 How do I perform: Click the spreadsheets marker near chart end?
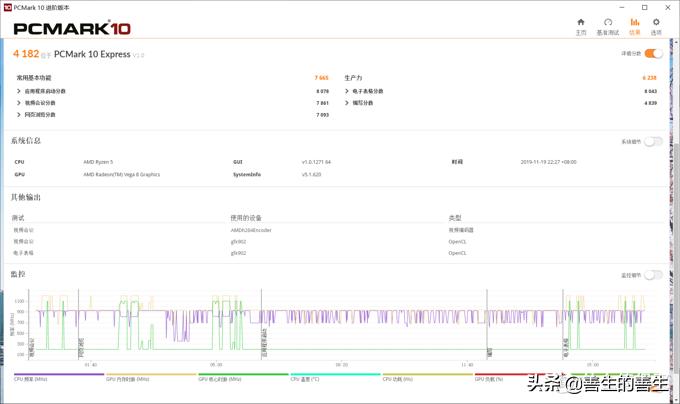[566, 349]
